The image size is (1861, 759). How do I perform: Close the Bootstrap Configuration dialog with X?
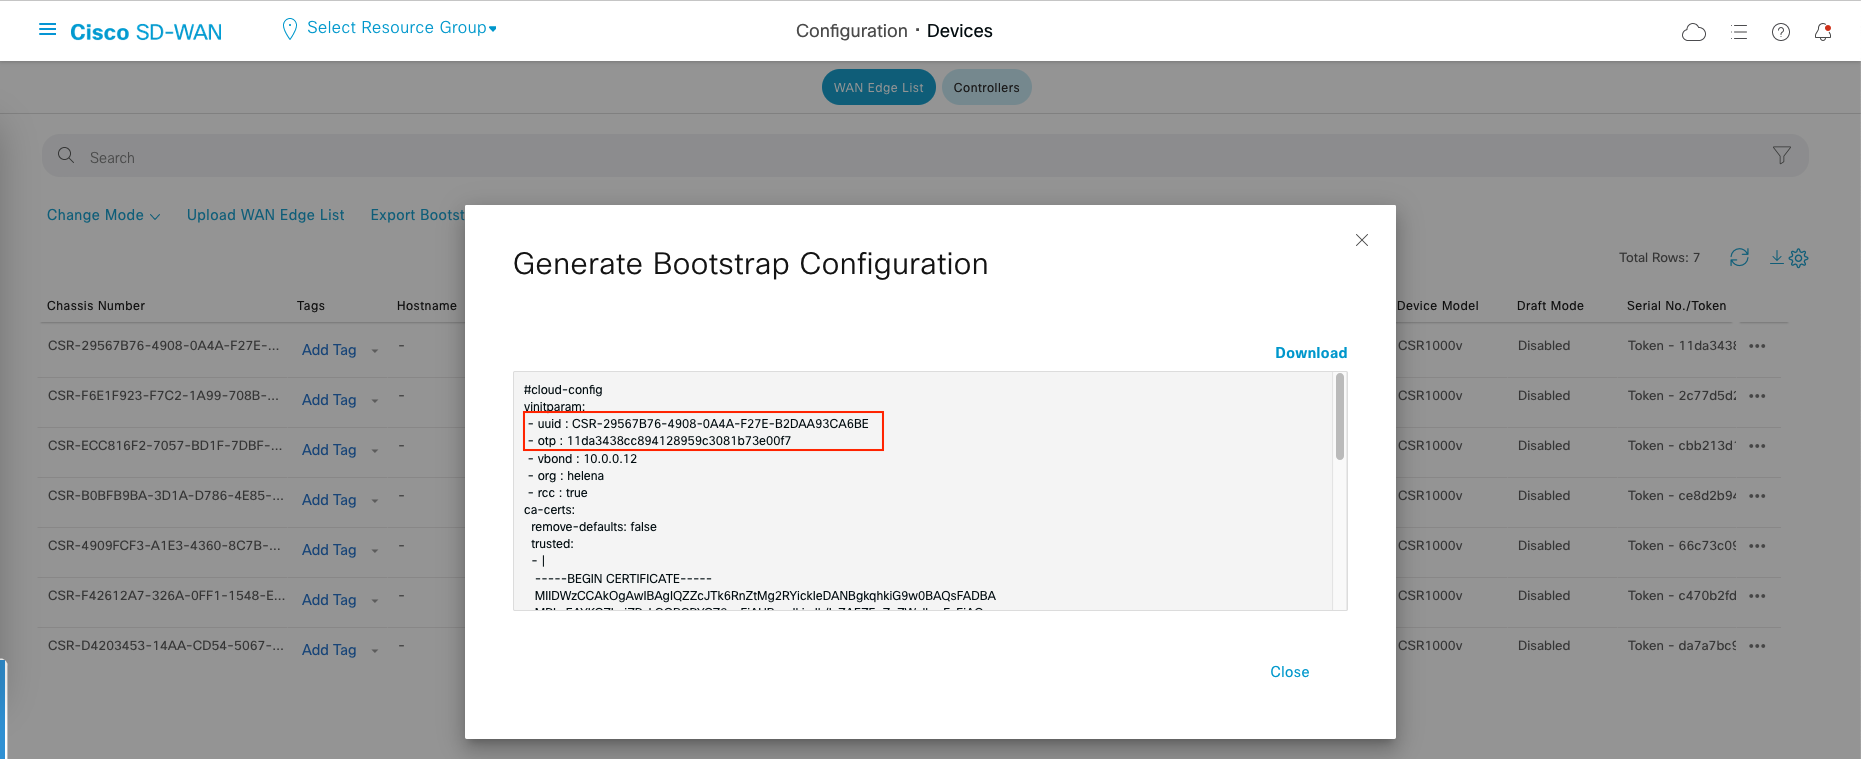click(1361, 240)
